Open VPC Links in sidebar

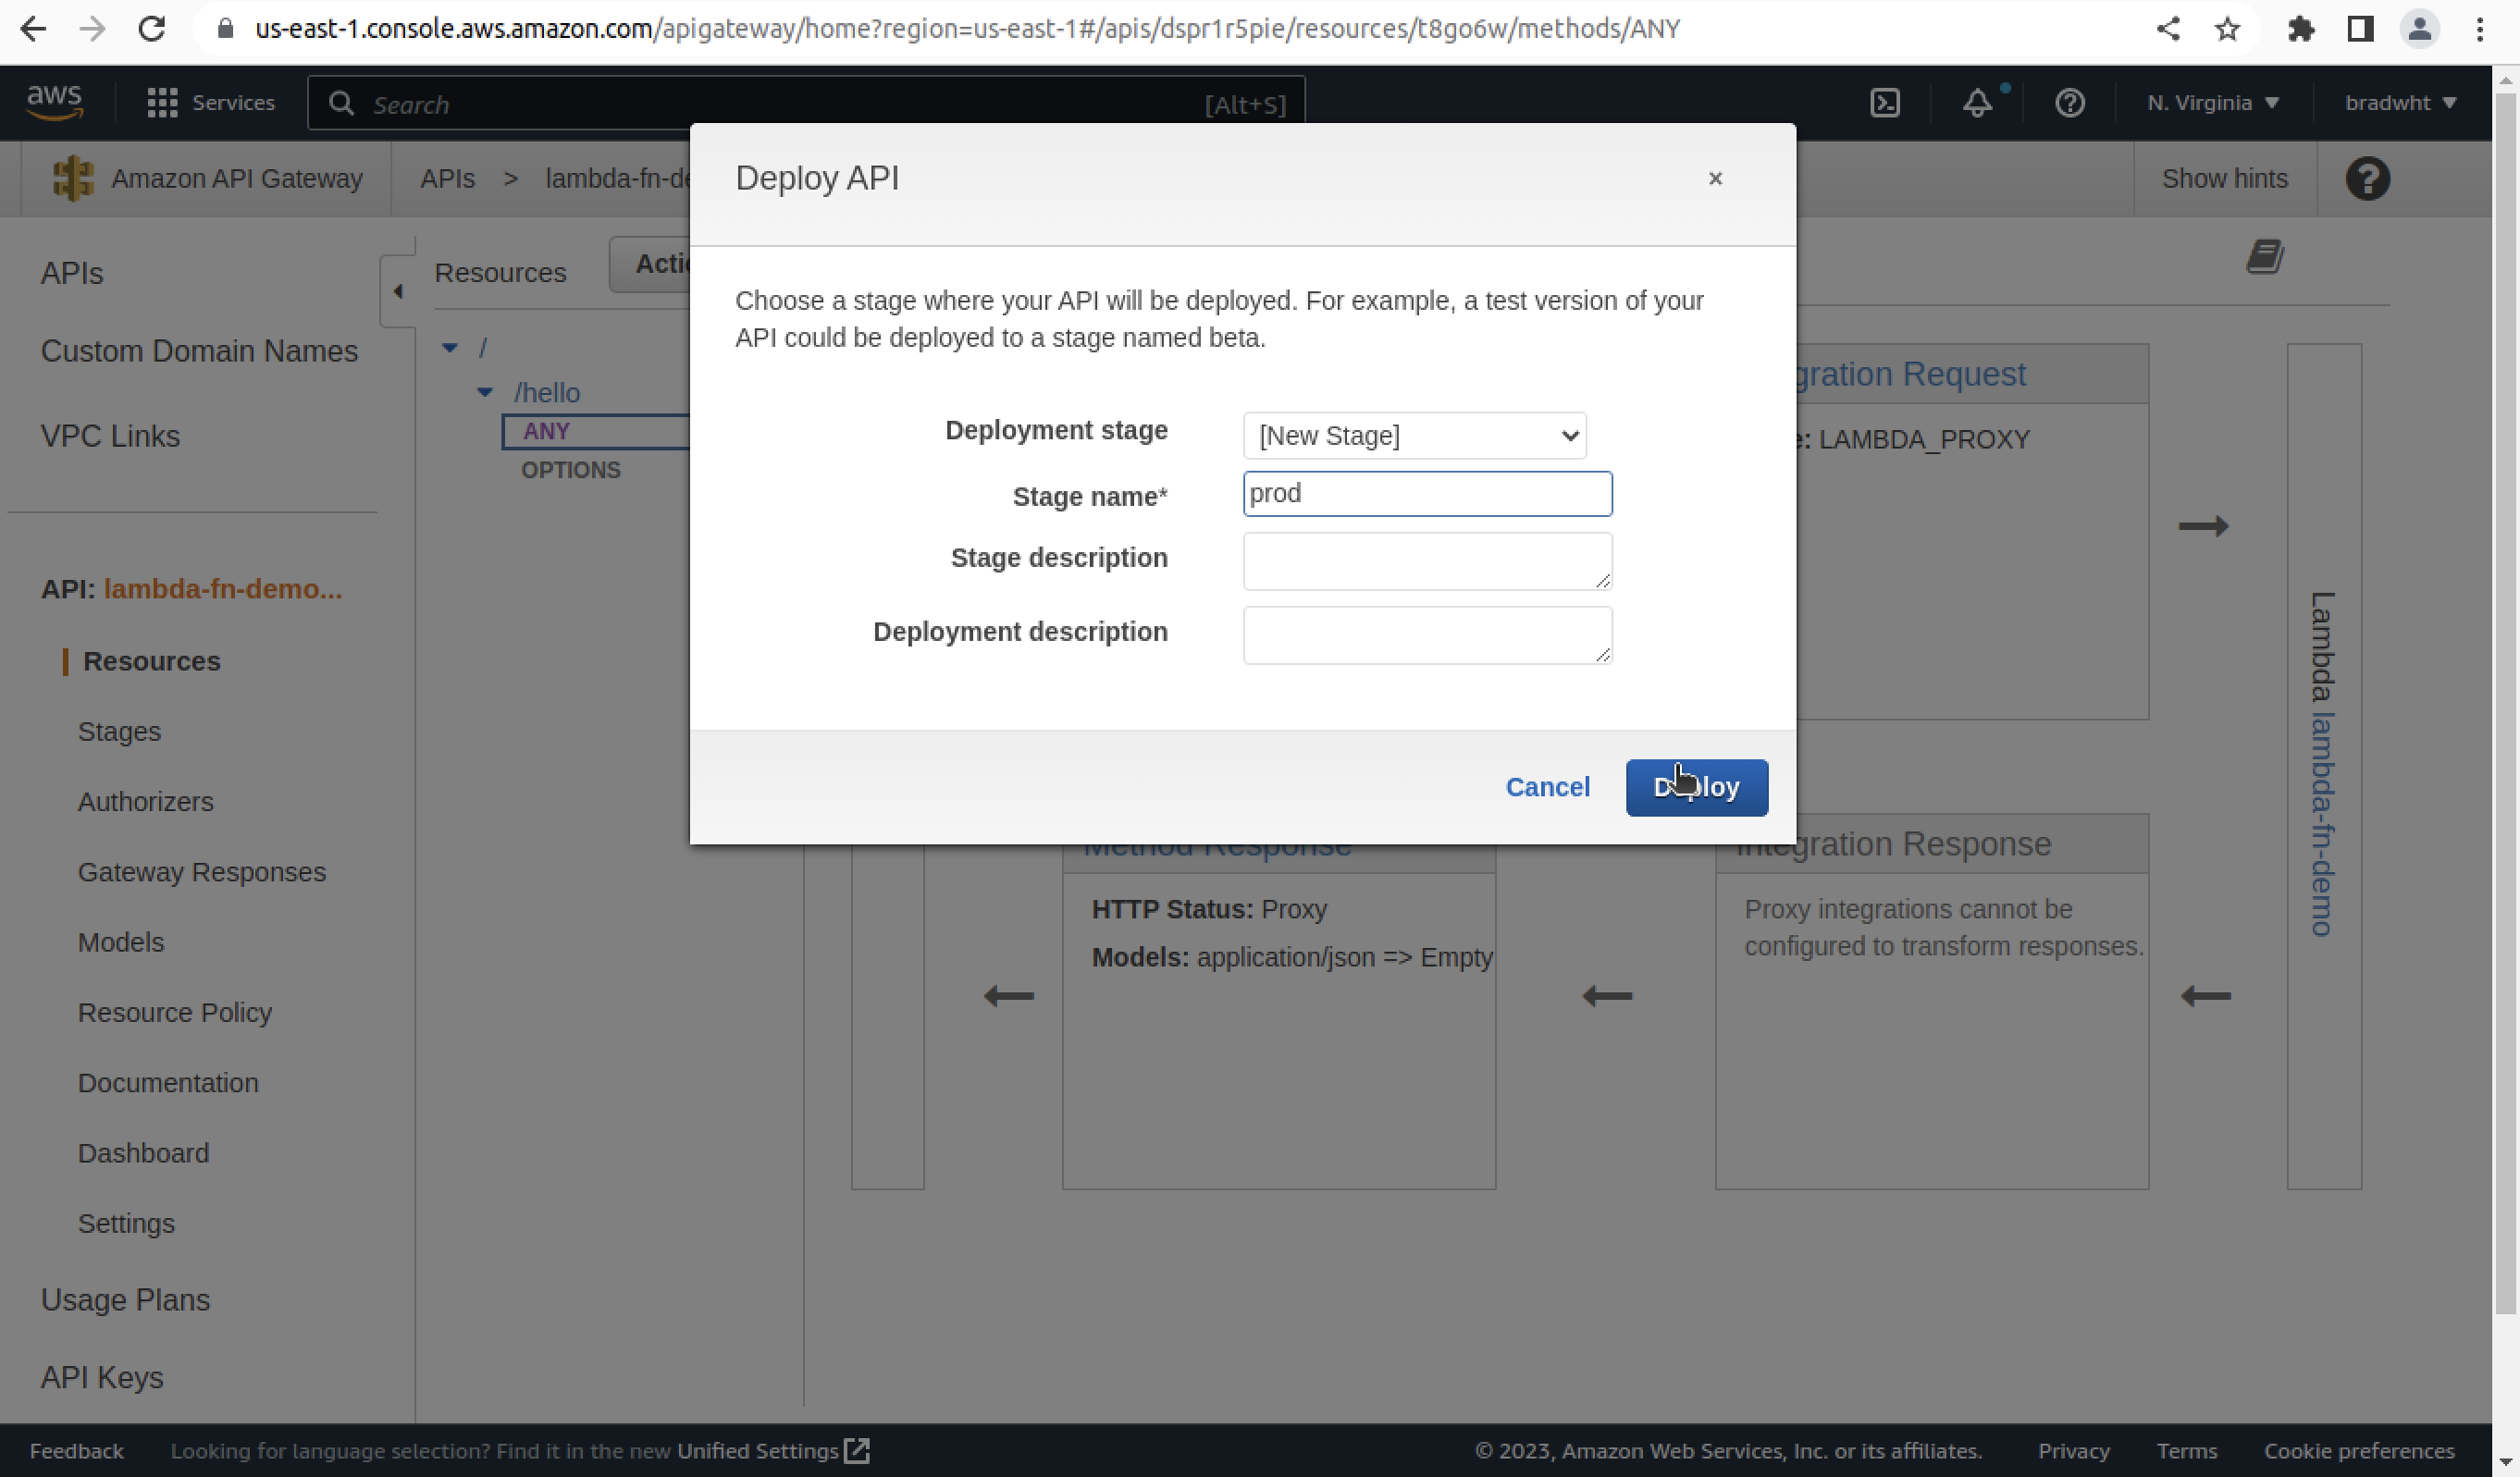click(x=110, y=436)
